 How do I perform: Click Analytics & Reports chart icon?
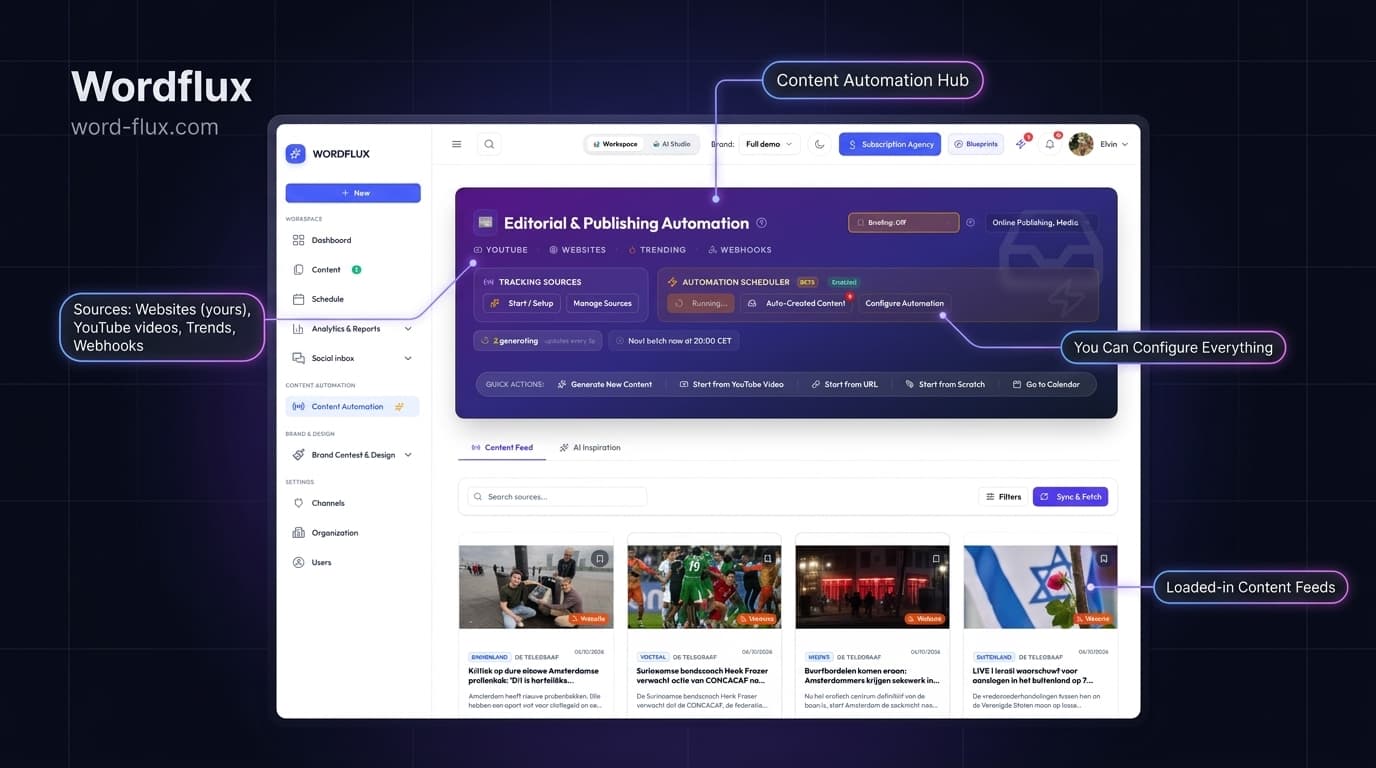[x=298, y=329]
